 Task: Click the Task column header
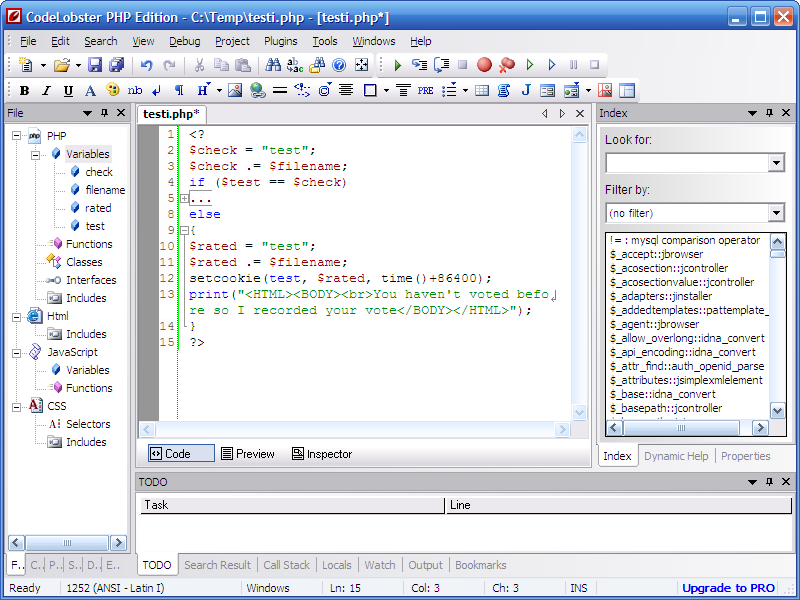[x=292, y=505]
